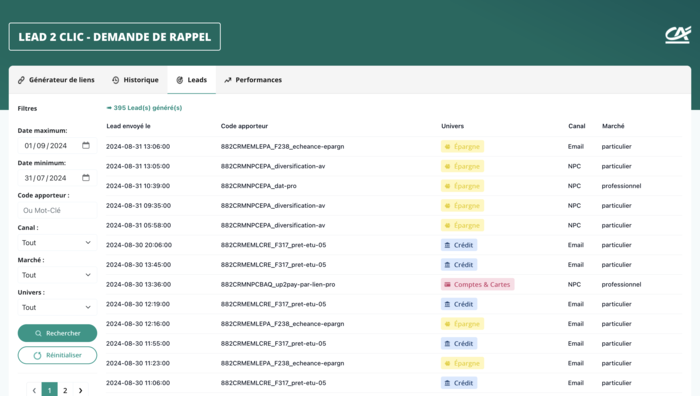Viewport: 700px width, 396px height.
Task: Click the Date maximum field 01/09/2024
Action: click(57, 146)
